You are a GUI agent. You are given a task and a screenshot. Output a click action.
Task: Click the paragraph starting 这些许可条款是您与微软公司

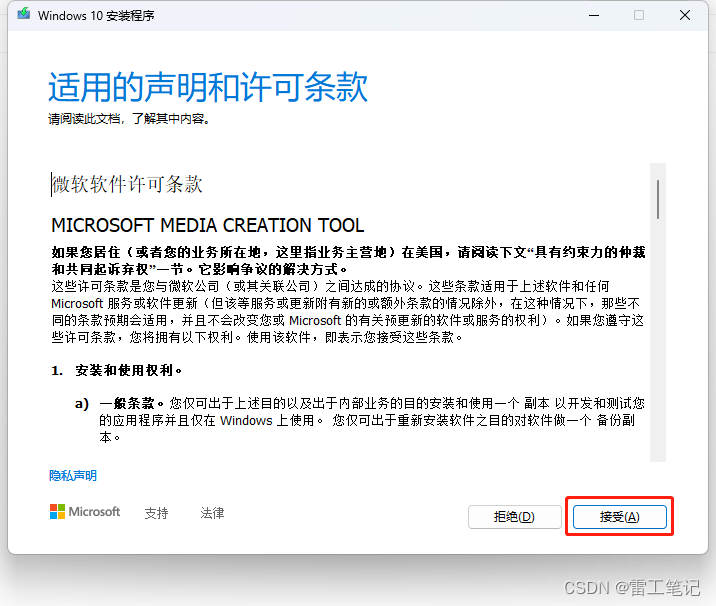coord(348,312)
